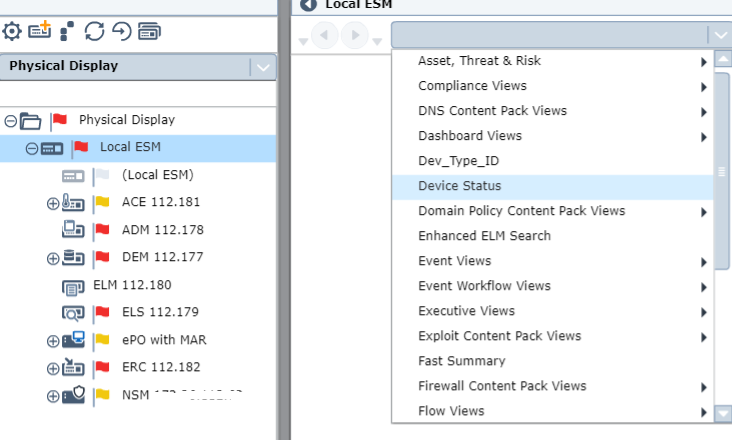732x440 pixels.
Task: Select ADM 112.178 in device tree
Action: (162, 230)
